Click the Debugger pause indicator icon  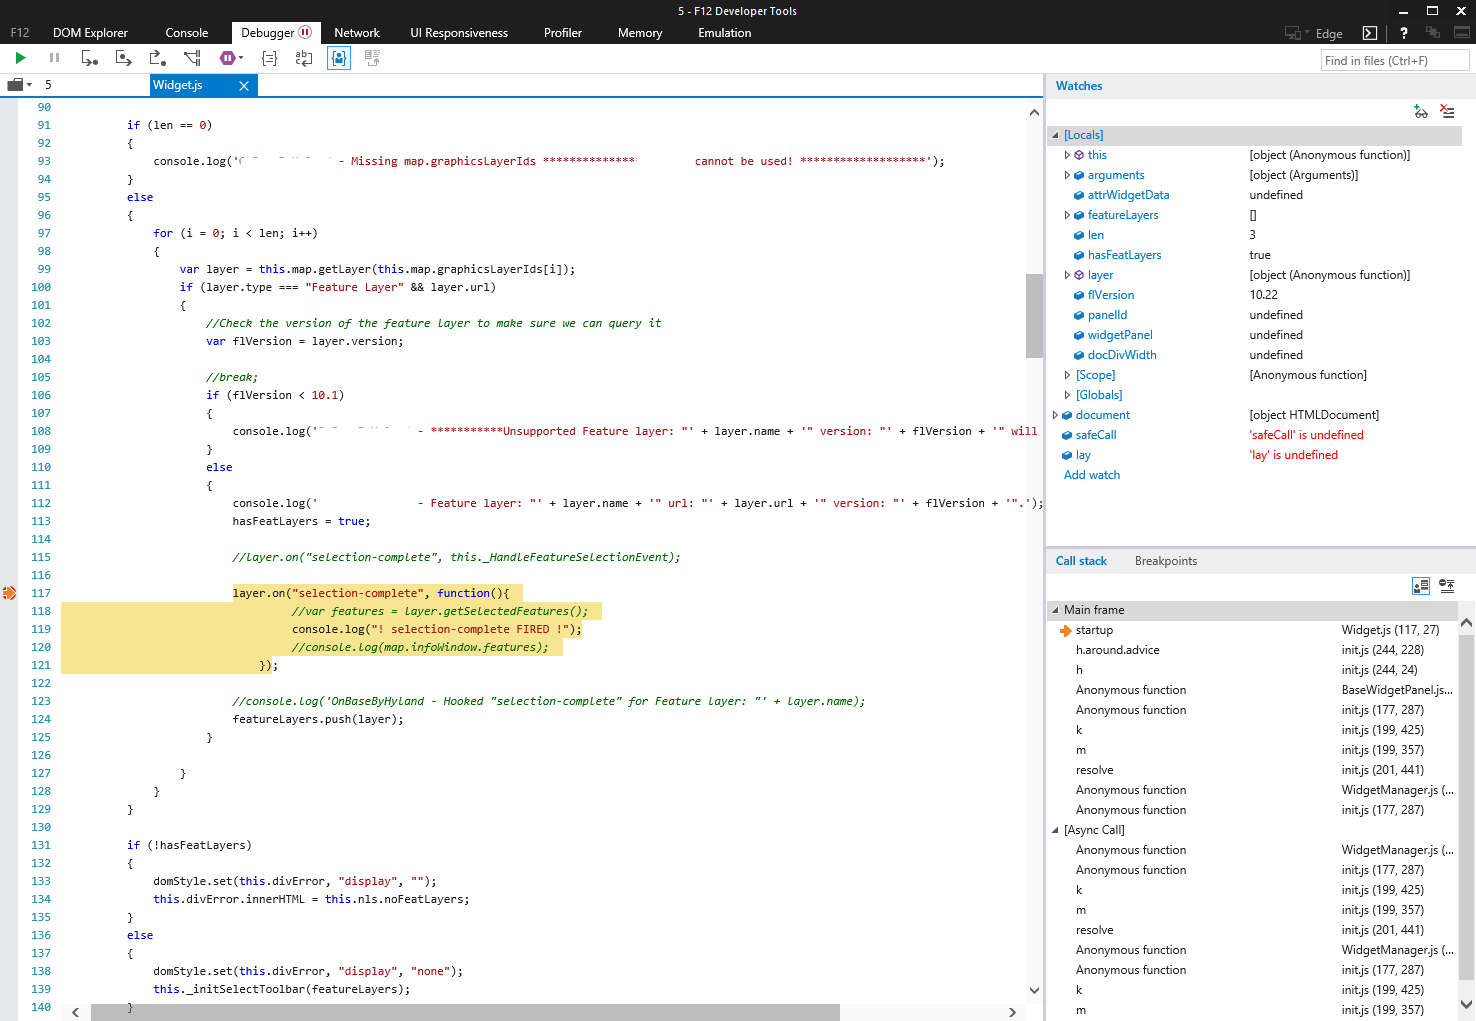click(305, 32)
